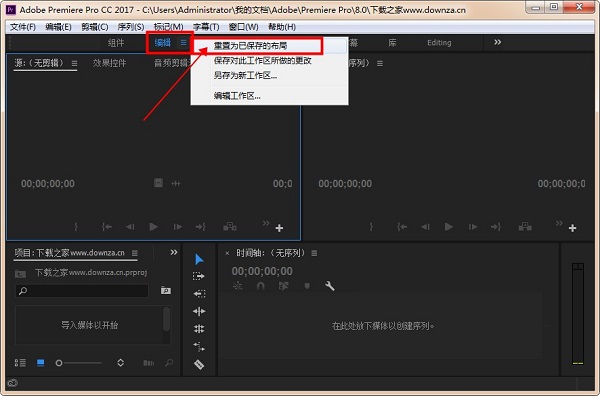
Task: Switch to the 库 workspace
Action: click(392, 42)
